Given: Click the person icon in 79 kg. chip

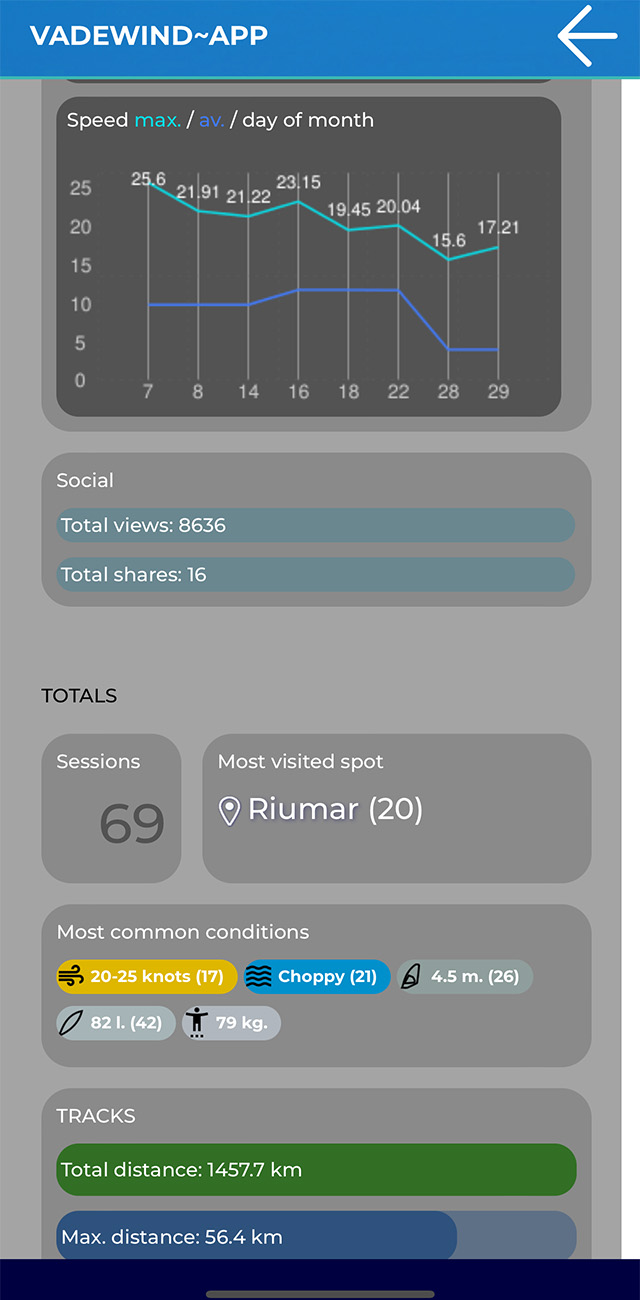Looking at the screenshot, I should click(x=197, y=1023).
